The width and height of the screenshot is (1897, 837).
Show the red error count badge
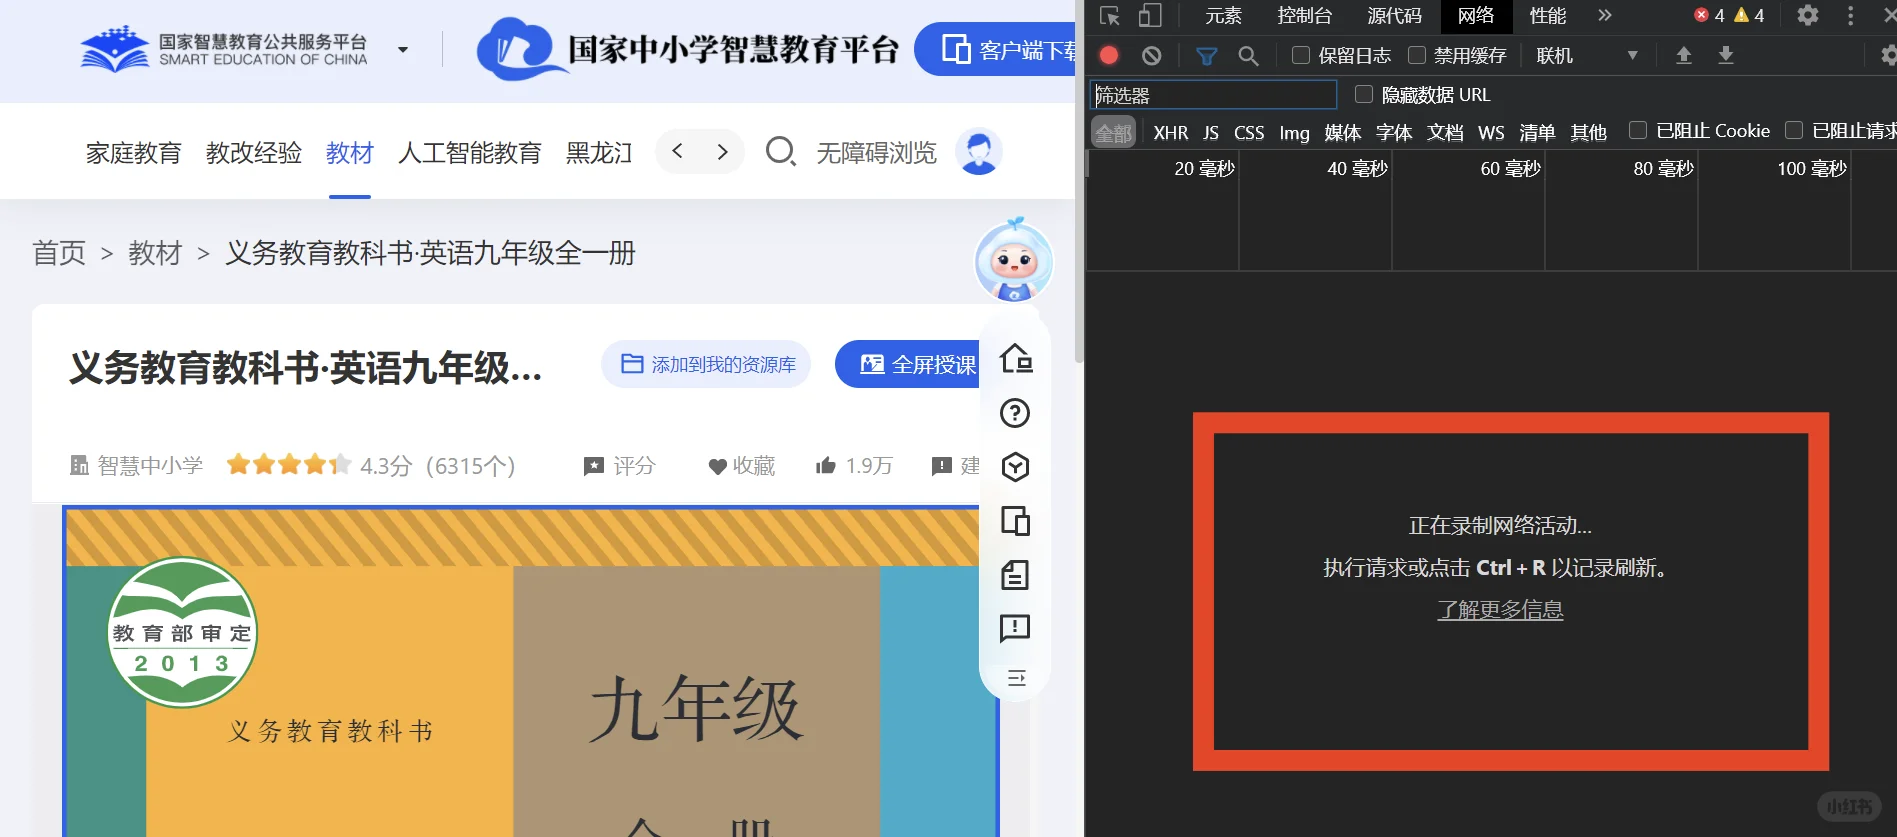1709,16
